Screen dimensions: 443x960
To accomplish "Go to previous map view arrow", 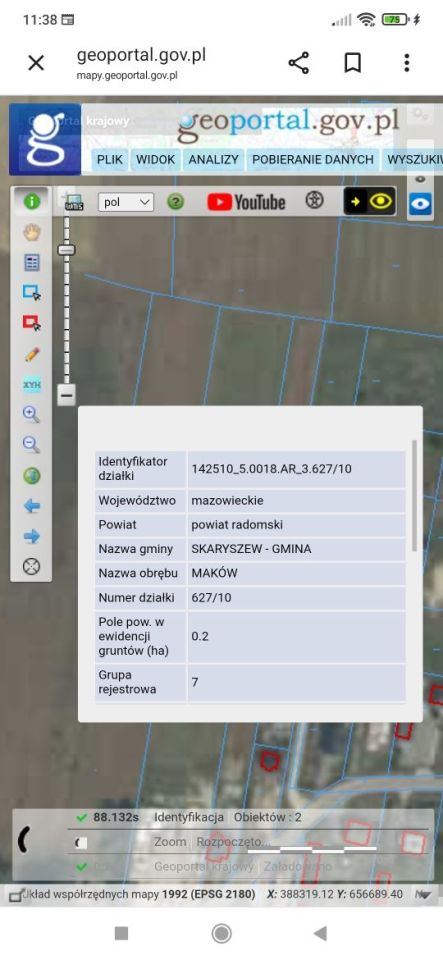I will point(31,506).
